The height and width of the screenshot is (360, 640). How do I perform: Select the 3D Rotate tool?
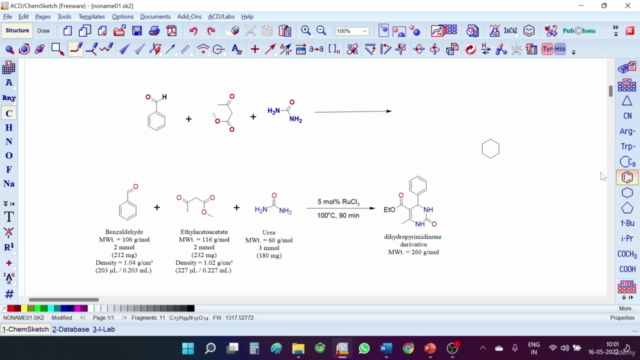click(x=40, y=49)
